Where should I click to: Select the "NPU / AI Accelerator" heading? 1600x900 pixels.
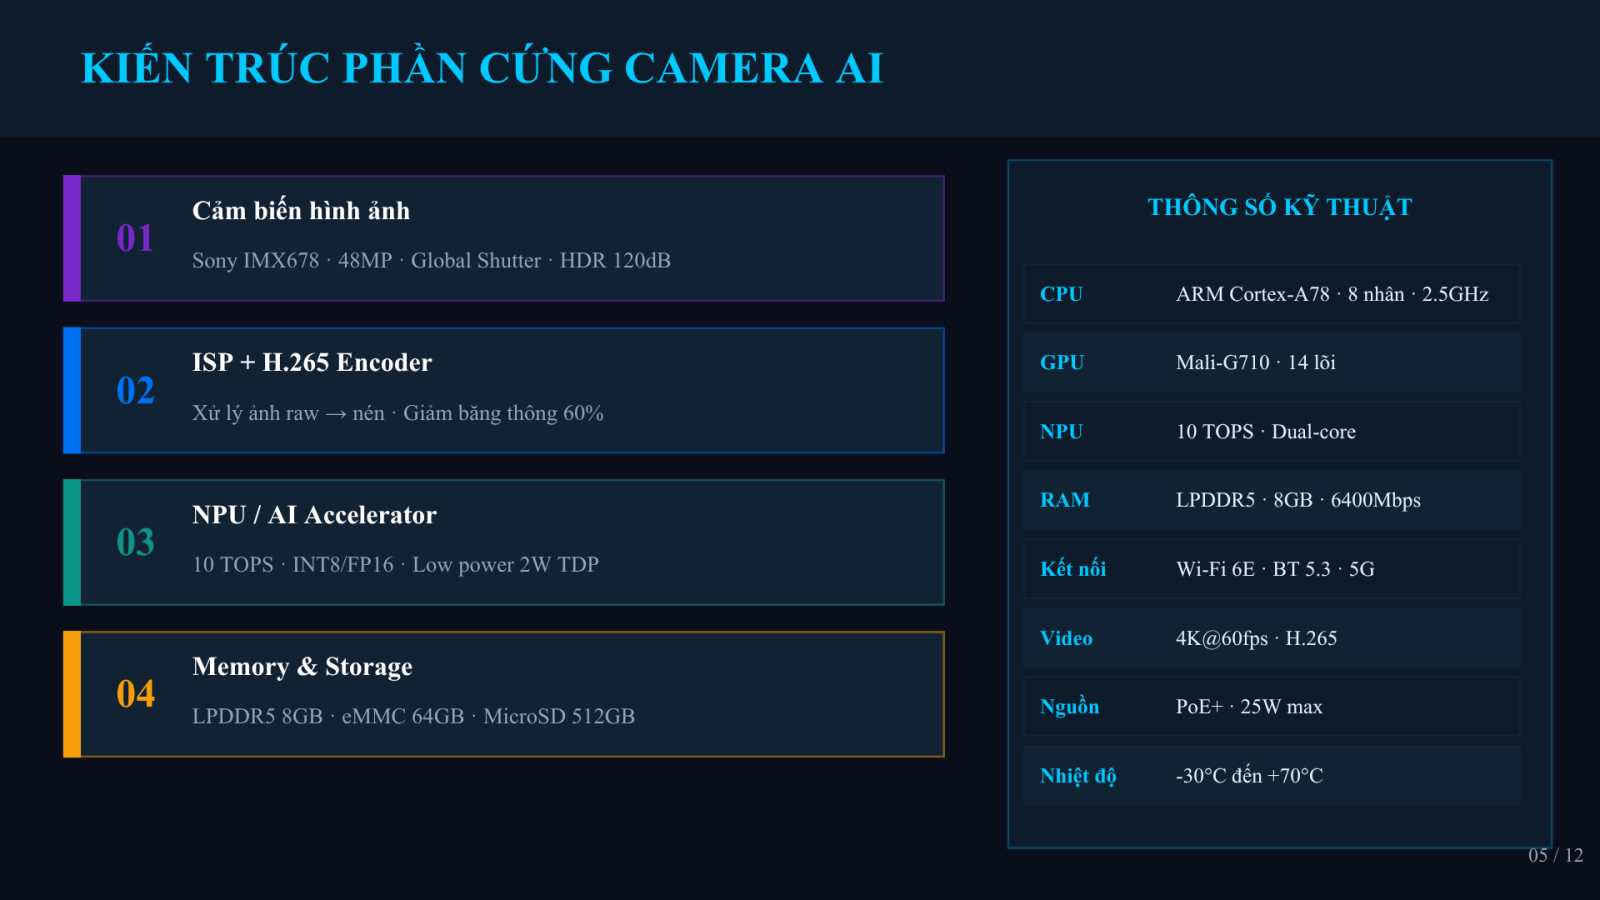click(314, 515)
